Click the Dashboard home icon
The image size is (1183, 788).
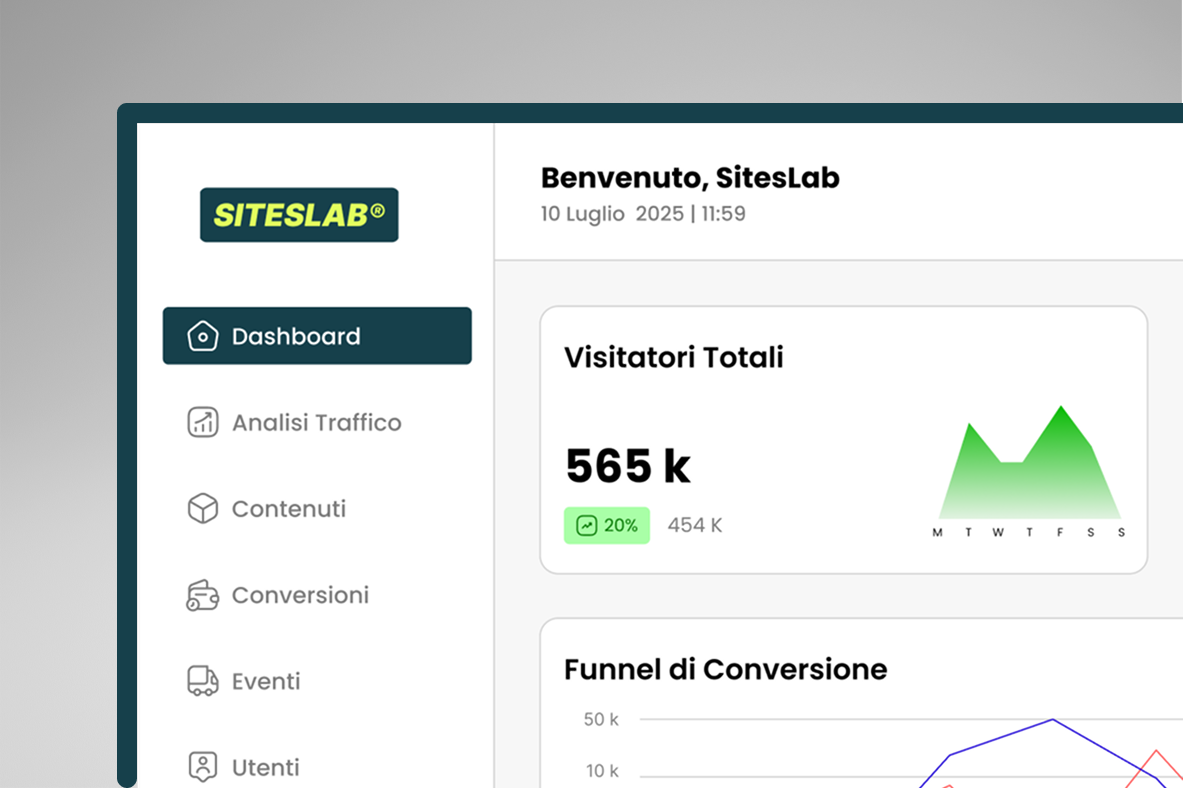click(203, 336)
